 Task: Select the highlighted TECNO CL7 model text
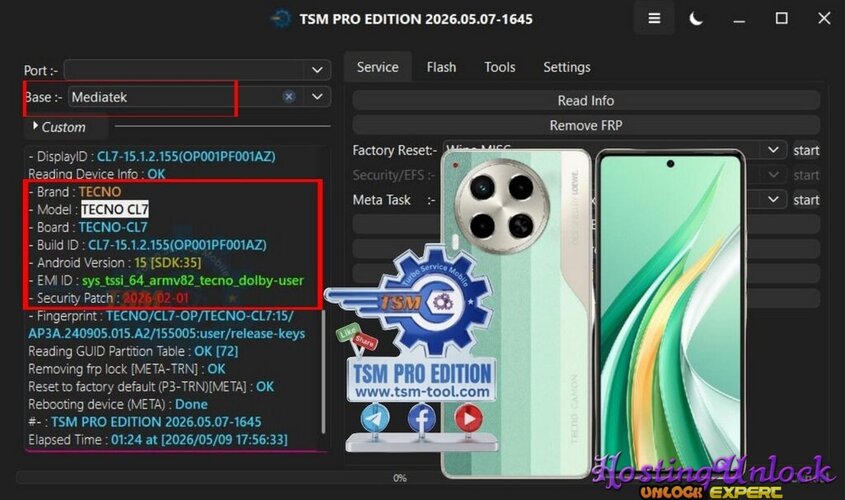point(115,209)
